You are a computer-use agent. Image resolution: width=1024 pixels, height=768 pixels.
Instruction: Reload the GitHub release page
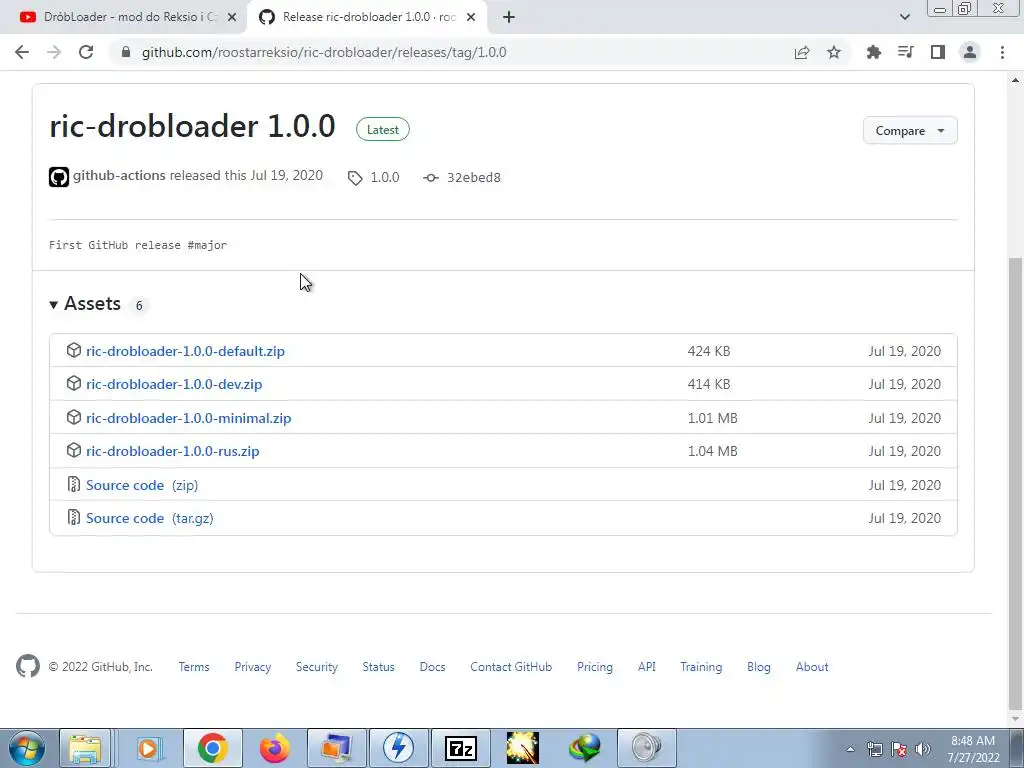coord(86,52)
